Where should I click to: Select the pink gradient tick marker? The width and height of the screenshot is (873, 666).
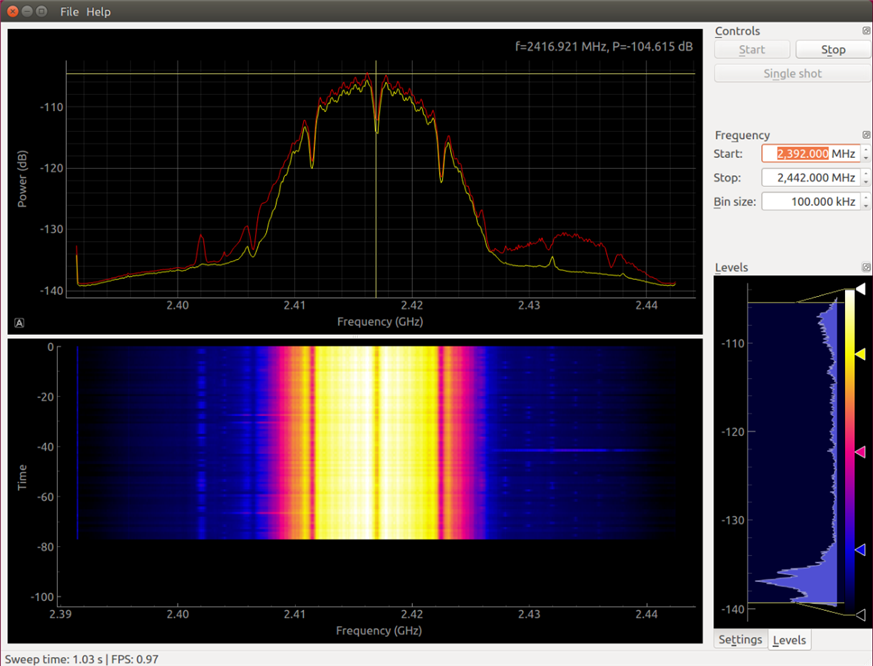[859, 453]
